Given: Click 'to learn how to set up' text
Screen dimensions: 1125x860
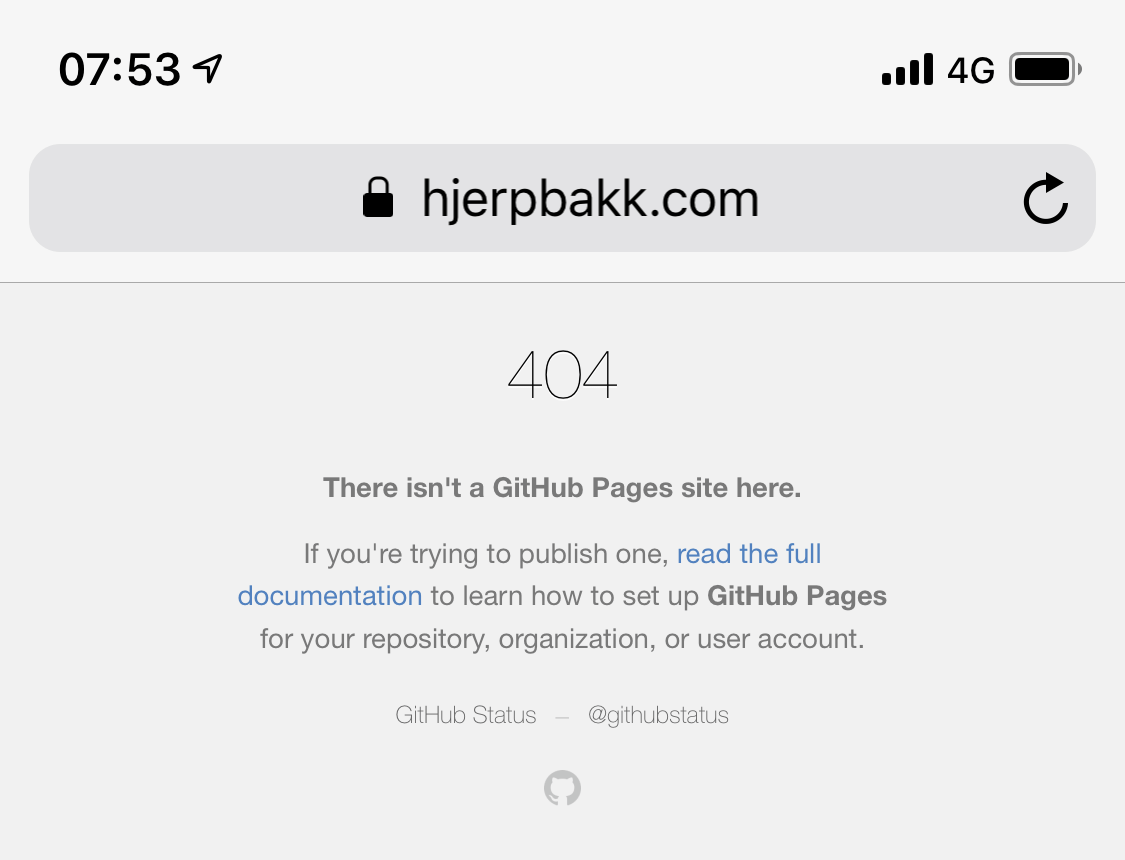Looking at the screenshot, I should click(565, 596).
